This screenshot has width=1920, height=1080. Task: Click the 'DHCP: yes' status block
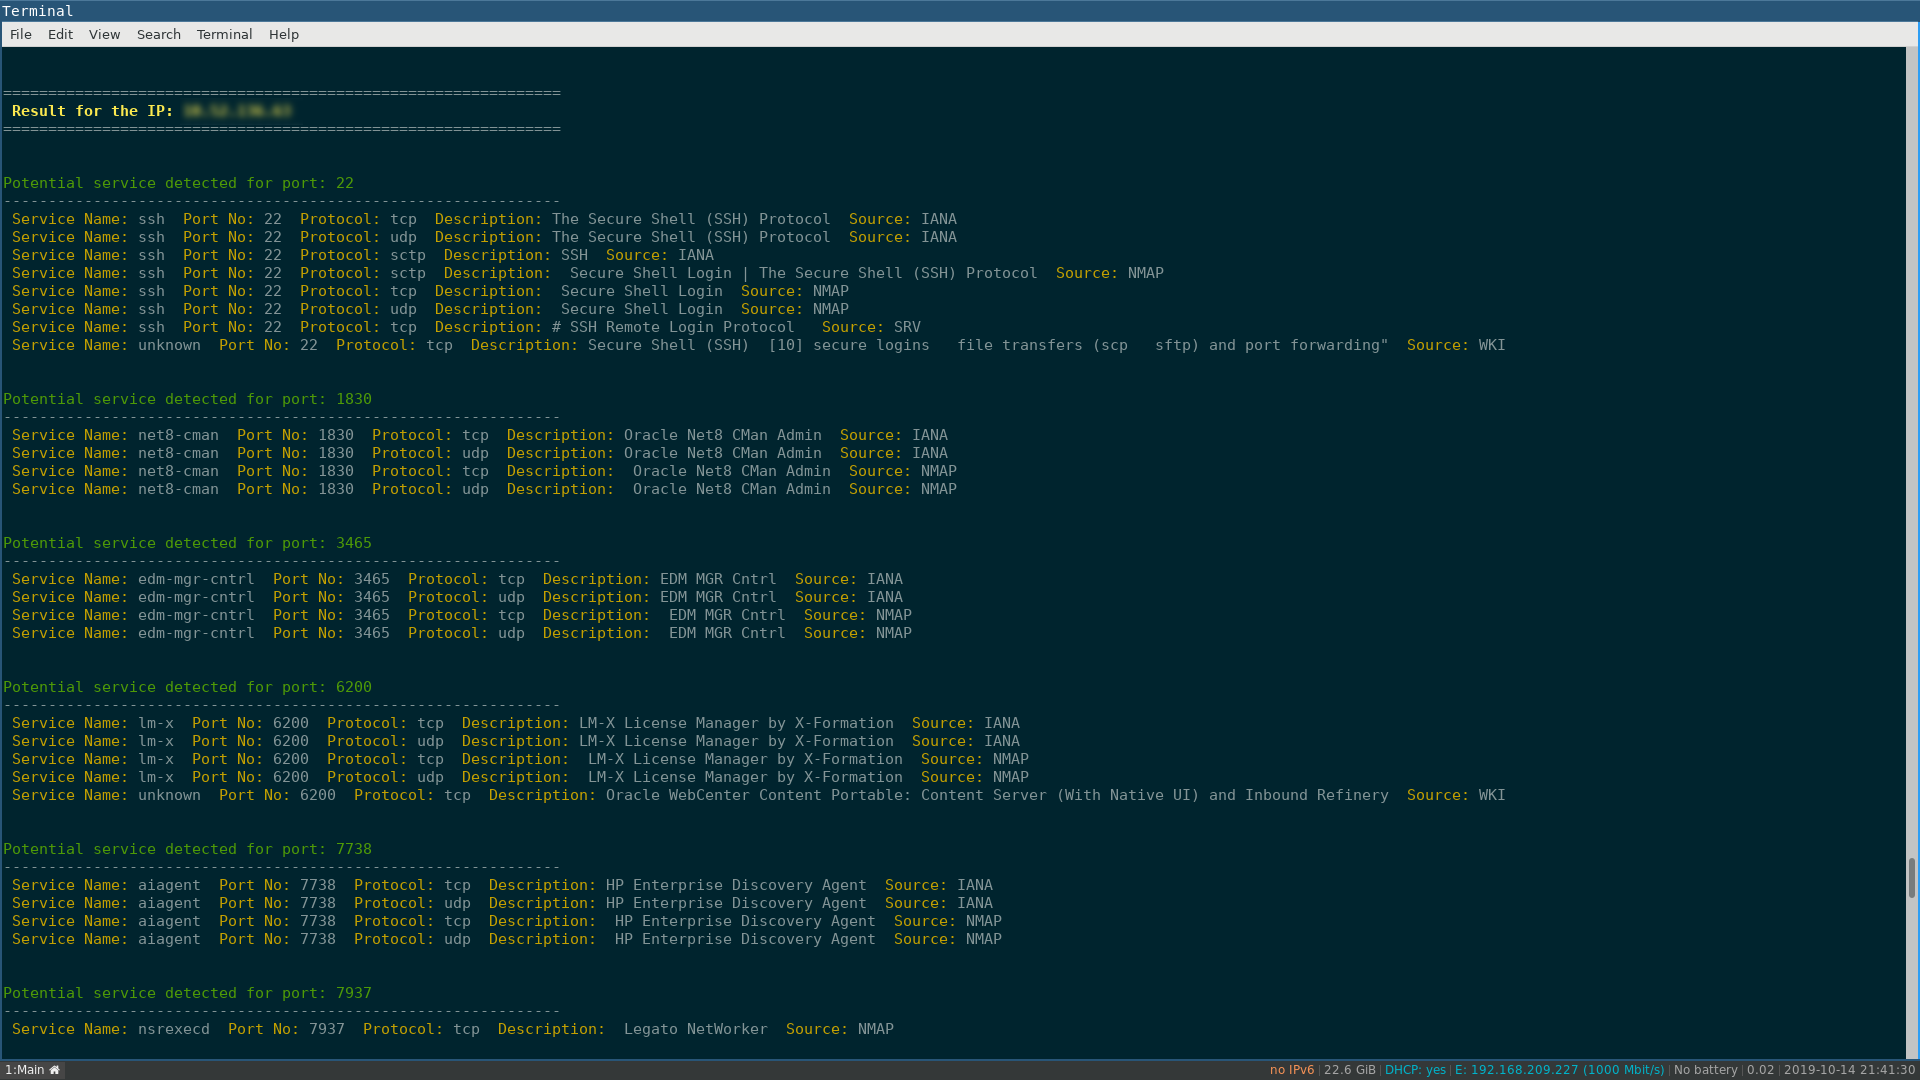click(1415, 1070)
